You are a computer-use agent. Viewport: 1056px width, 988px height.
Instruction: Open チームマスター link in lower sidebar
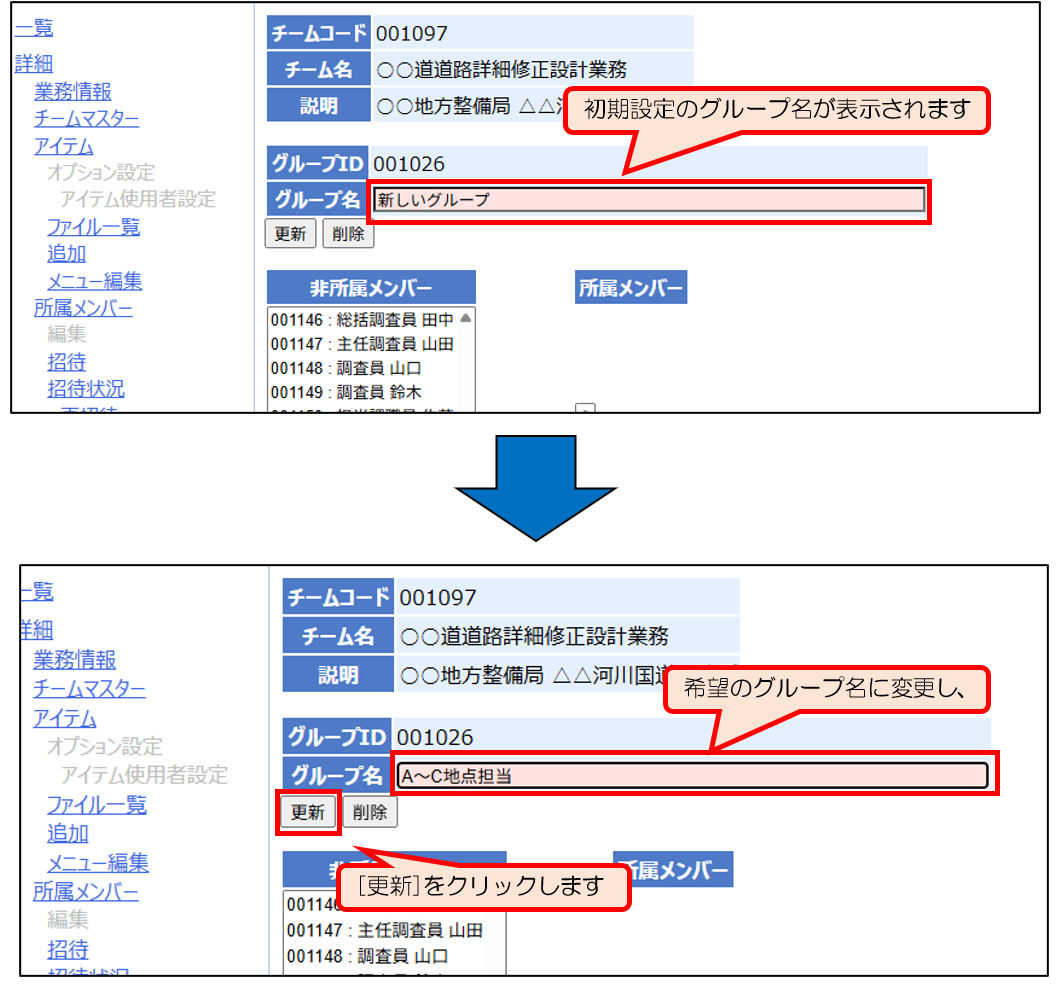pos(89,689)
